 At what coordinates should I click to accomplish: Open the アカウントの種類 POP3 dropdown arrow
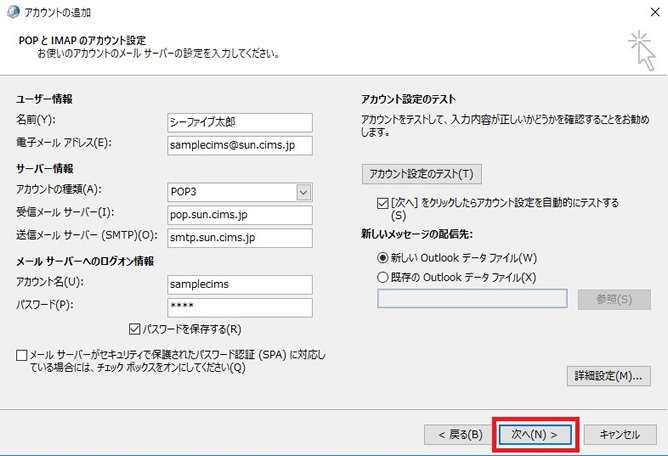click(303, 192)
